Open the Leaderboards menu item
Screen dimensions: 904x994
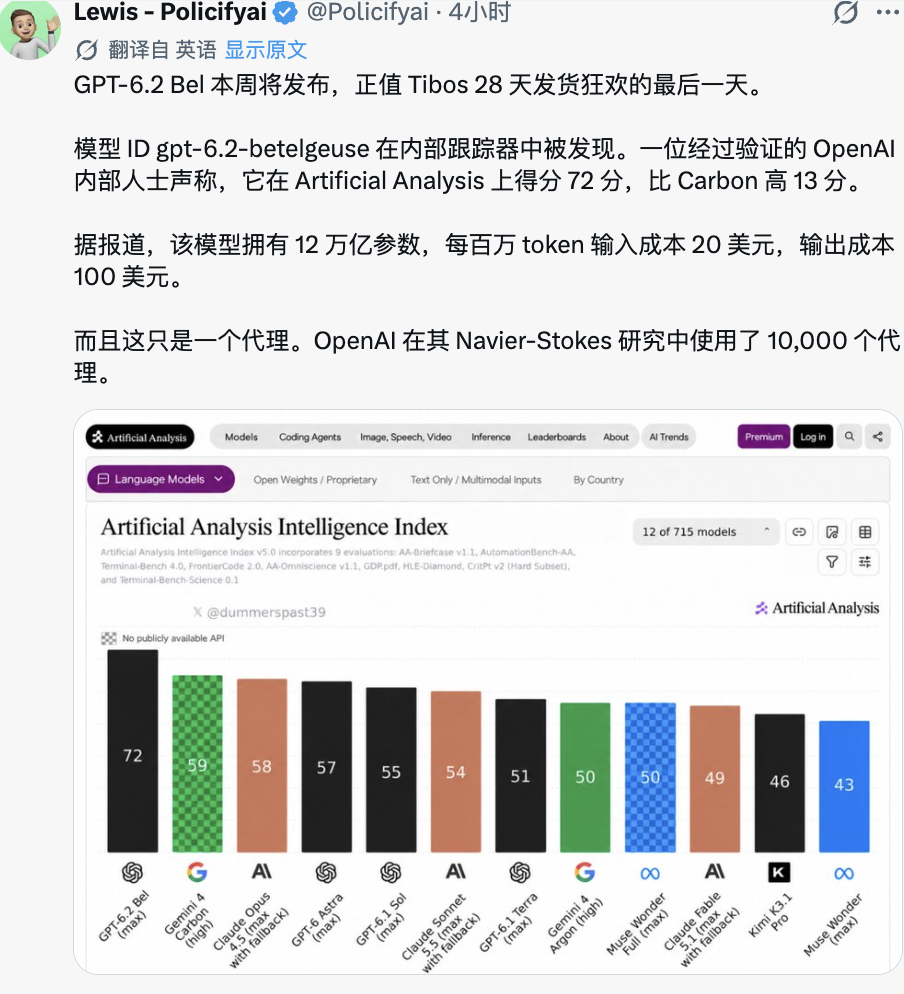pos(557,437)
